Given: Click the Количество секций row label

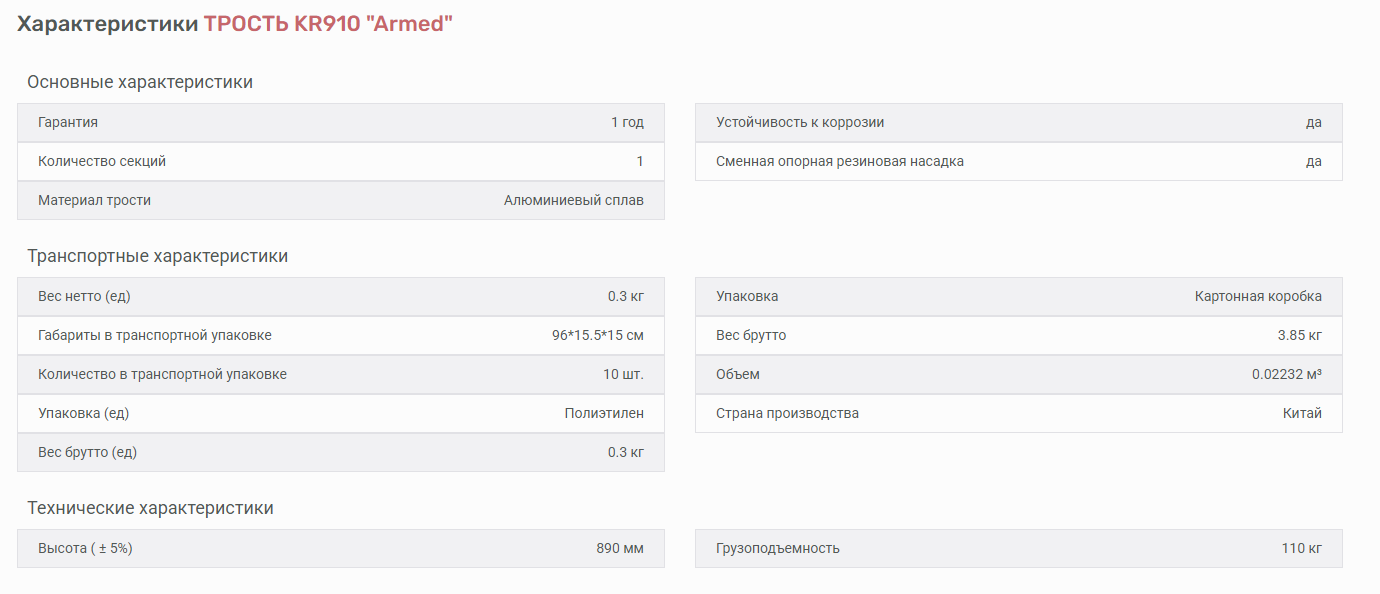Looking at the screenshot, I should 102,161.
